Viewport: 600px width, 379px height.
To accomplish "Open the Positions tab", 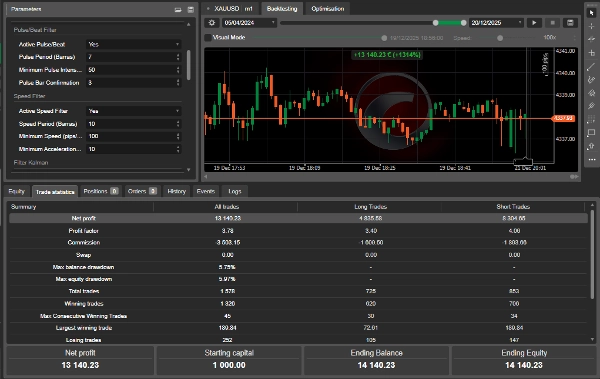I will [101, 191].
